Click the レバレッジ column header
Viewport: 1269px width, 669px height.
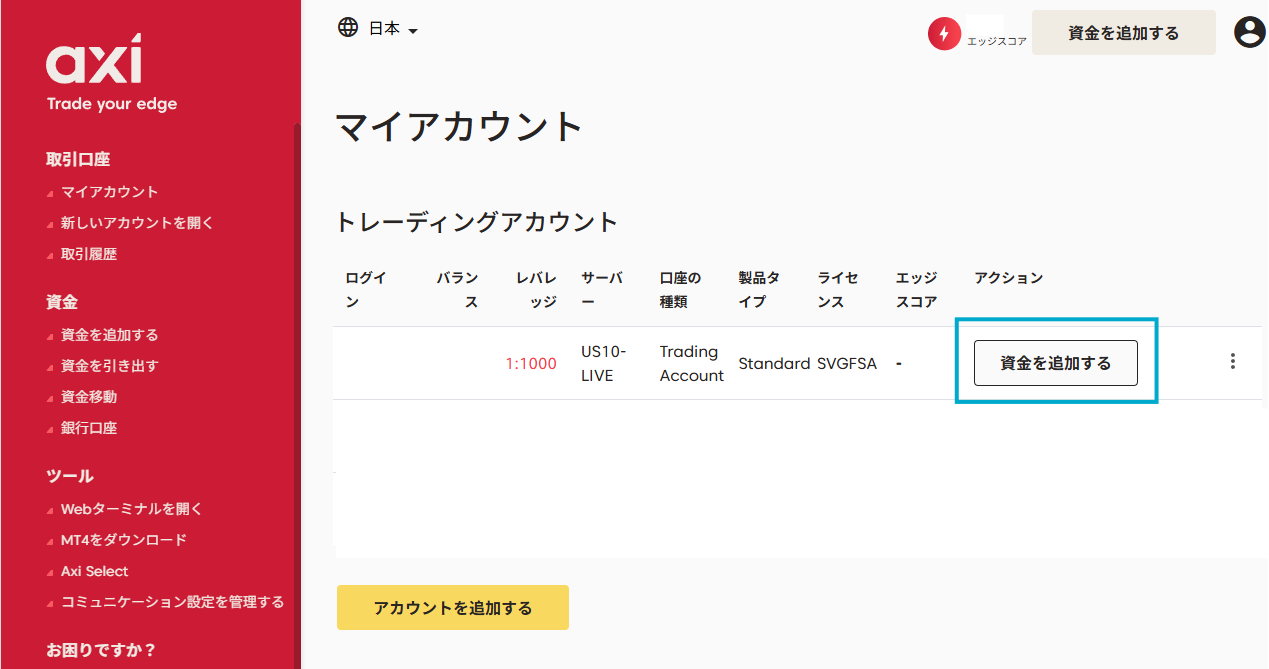click(x=536, y=290)
